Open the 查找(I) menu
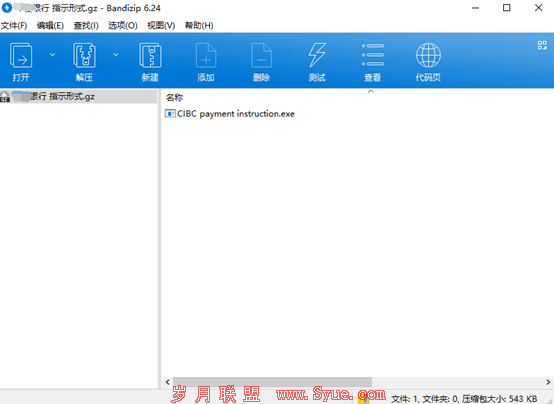554x404 pixels. [x=86, y=25]
